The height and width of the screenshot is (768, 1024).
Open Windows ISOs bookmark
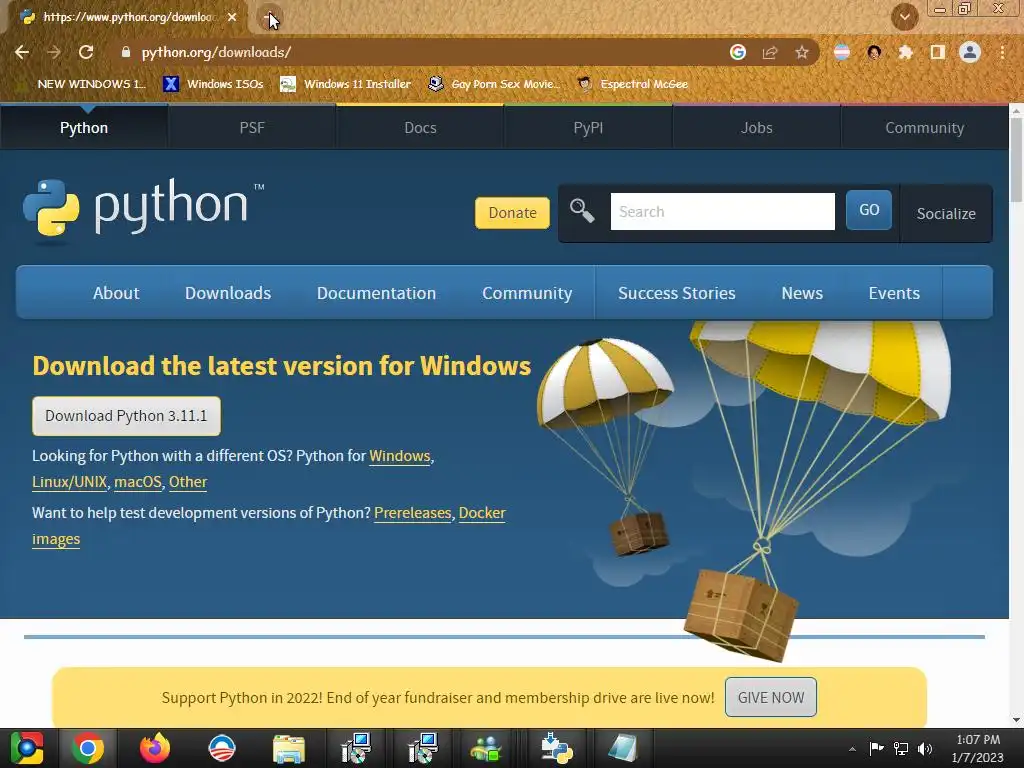(x=213, y=84)
